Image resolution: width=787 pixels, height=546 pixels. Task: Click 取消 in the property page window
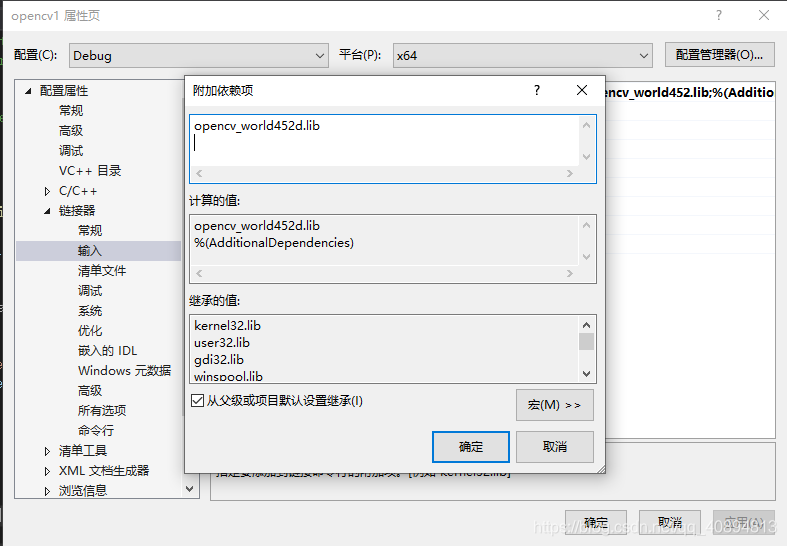point(670,523)
